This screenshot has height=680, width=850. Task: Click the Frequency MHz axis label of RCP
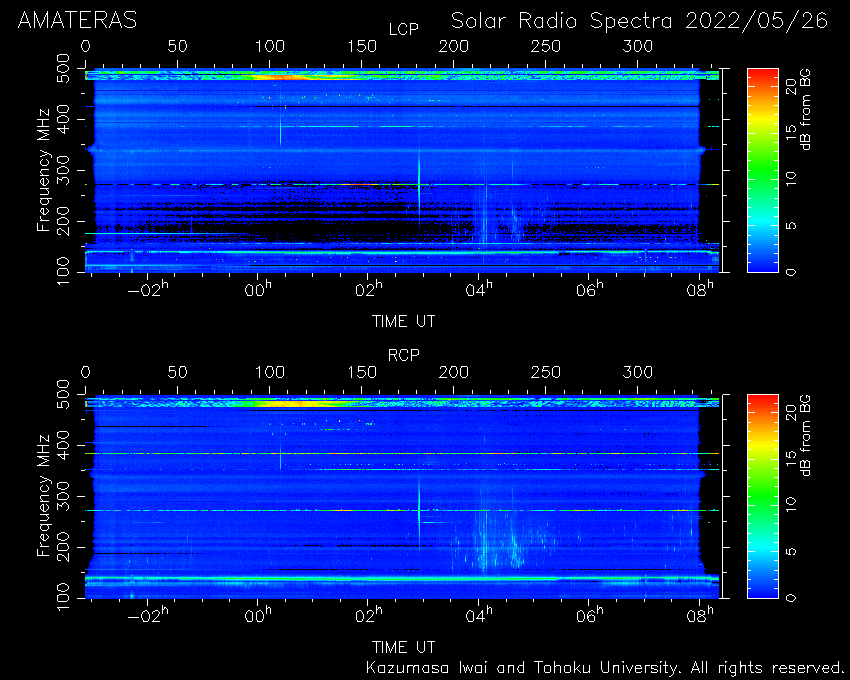[43, 496]
